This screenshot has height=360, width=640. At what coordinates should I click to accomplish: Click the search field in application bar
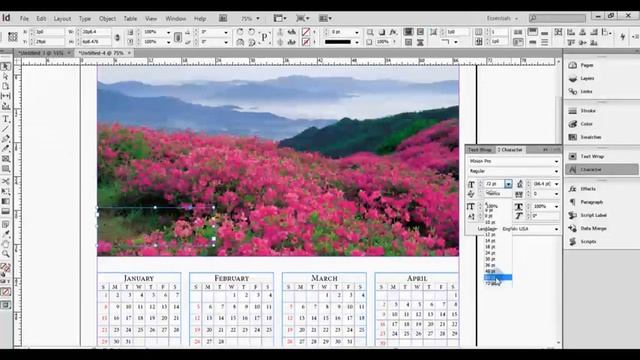point(557,18)
